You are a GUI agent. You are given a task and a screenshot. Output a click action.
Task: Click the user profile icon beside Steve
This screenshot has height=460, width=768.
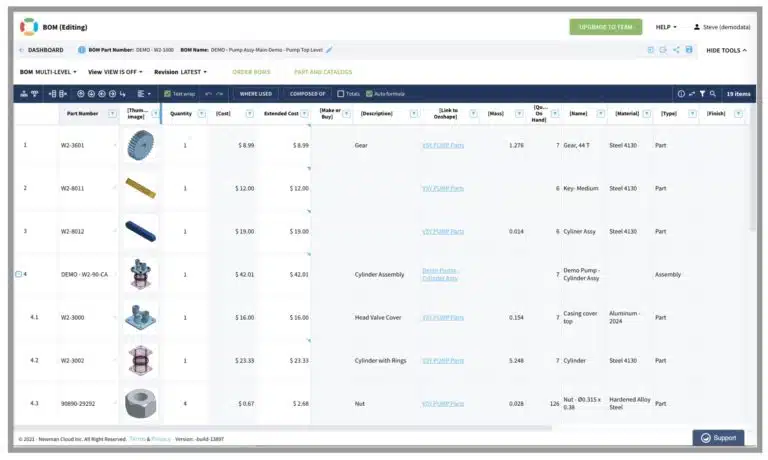[x=696, y=27]
